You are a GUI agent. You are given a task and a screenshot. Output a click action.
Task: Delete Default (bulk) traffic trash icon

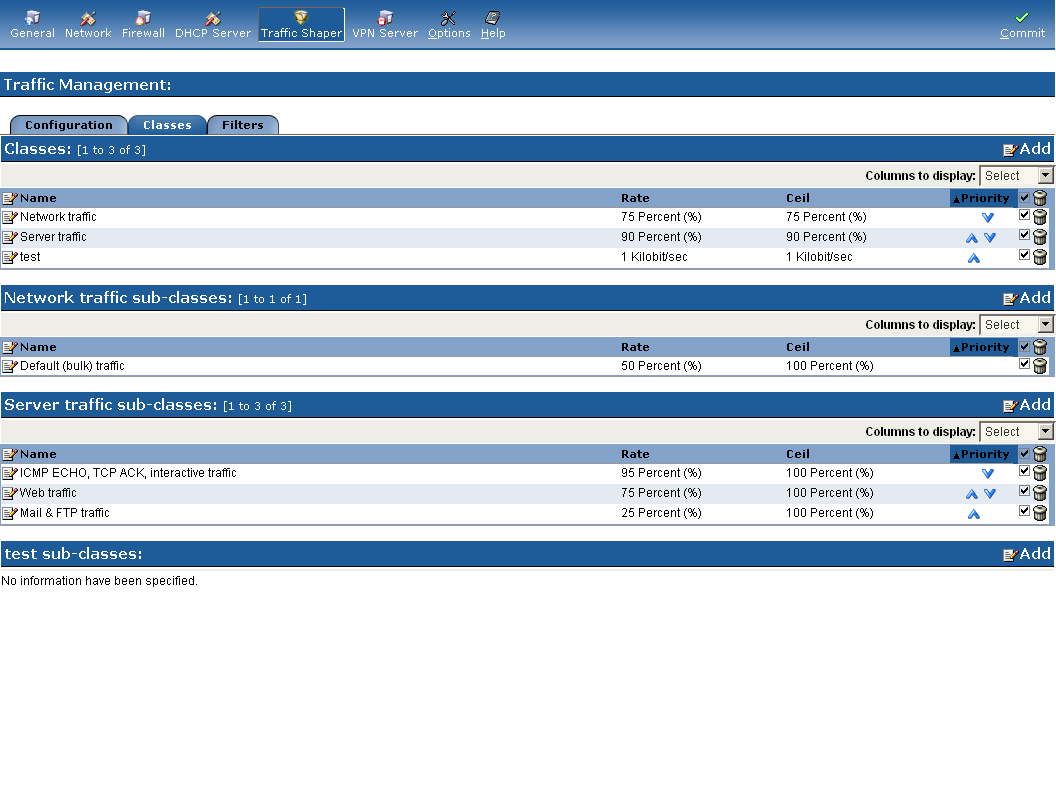1040,366
